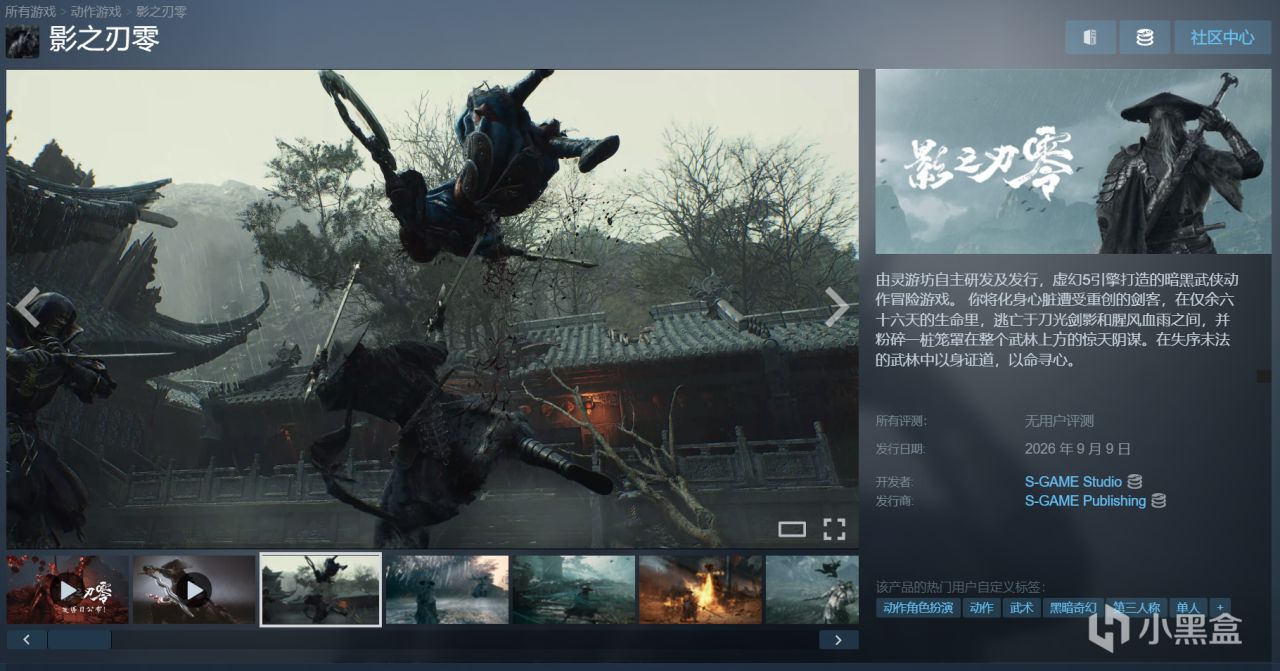Go to 动作游戏 breadcrumb
Image resolution: width=1280 pixels, height=671 pixels.
coord(96,11)
